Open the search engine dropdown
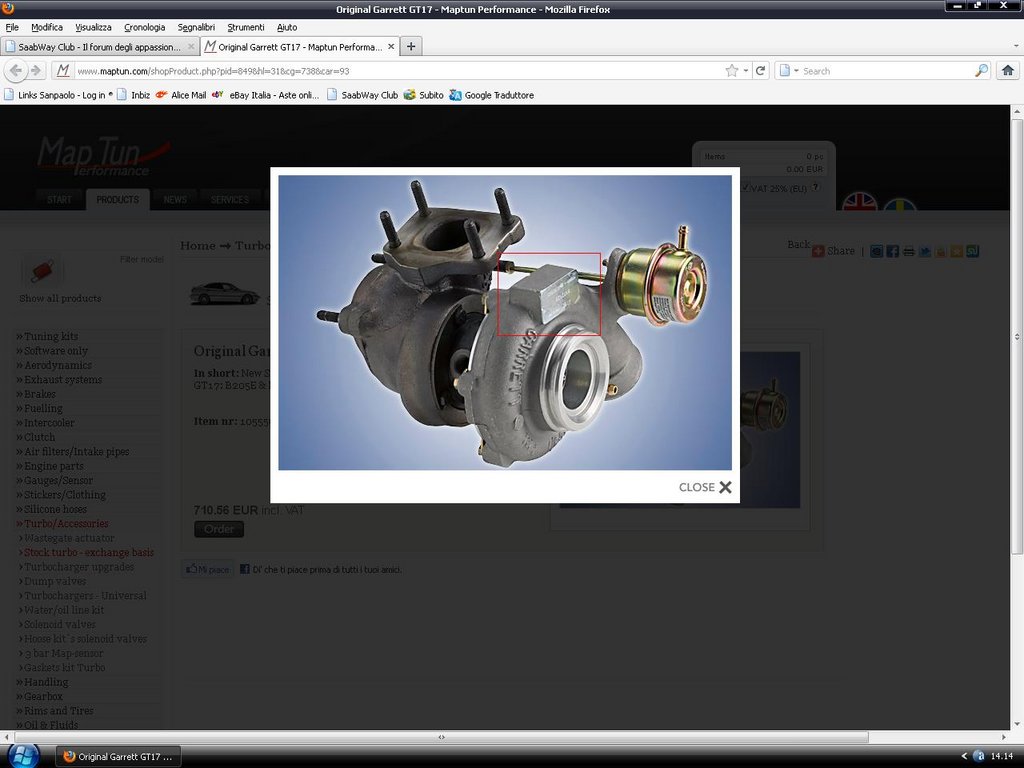 point(789,70)
